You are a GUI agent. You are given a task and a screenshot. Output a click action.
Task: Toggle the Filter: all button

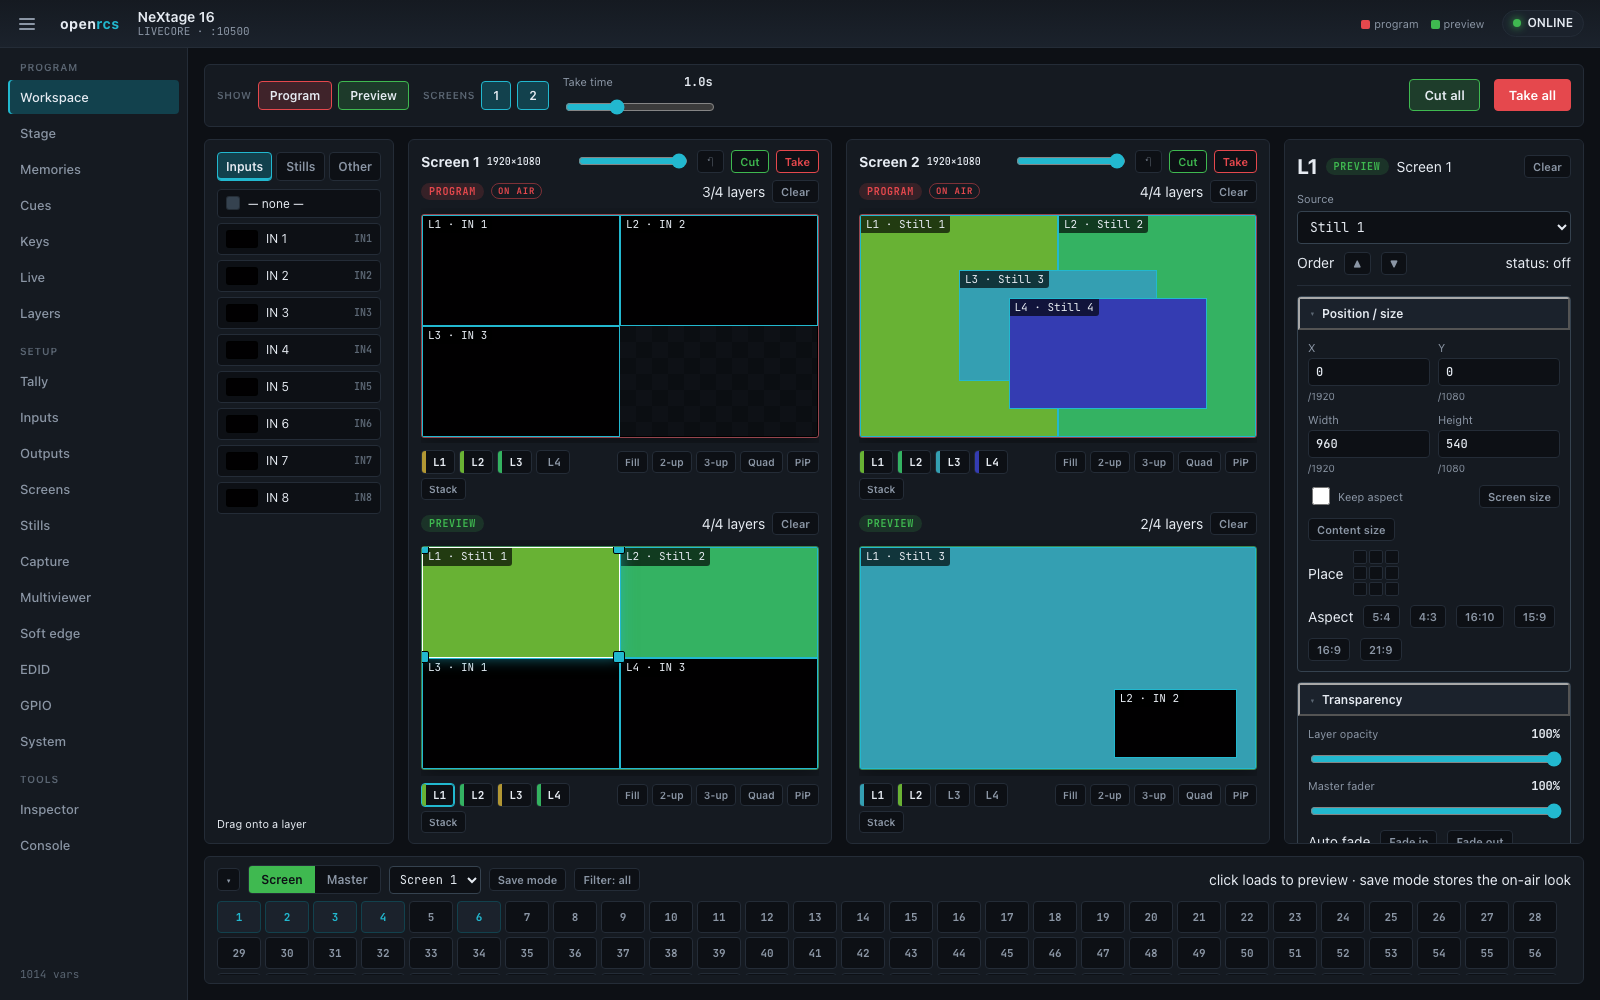pyautogui.click(x=607, y=880)
